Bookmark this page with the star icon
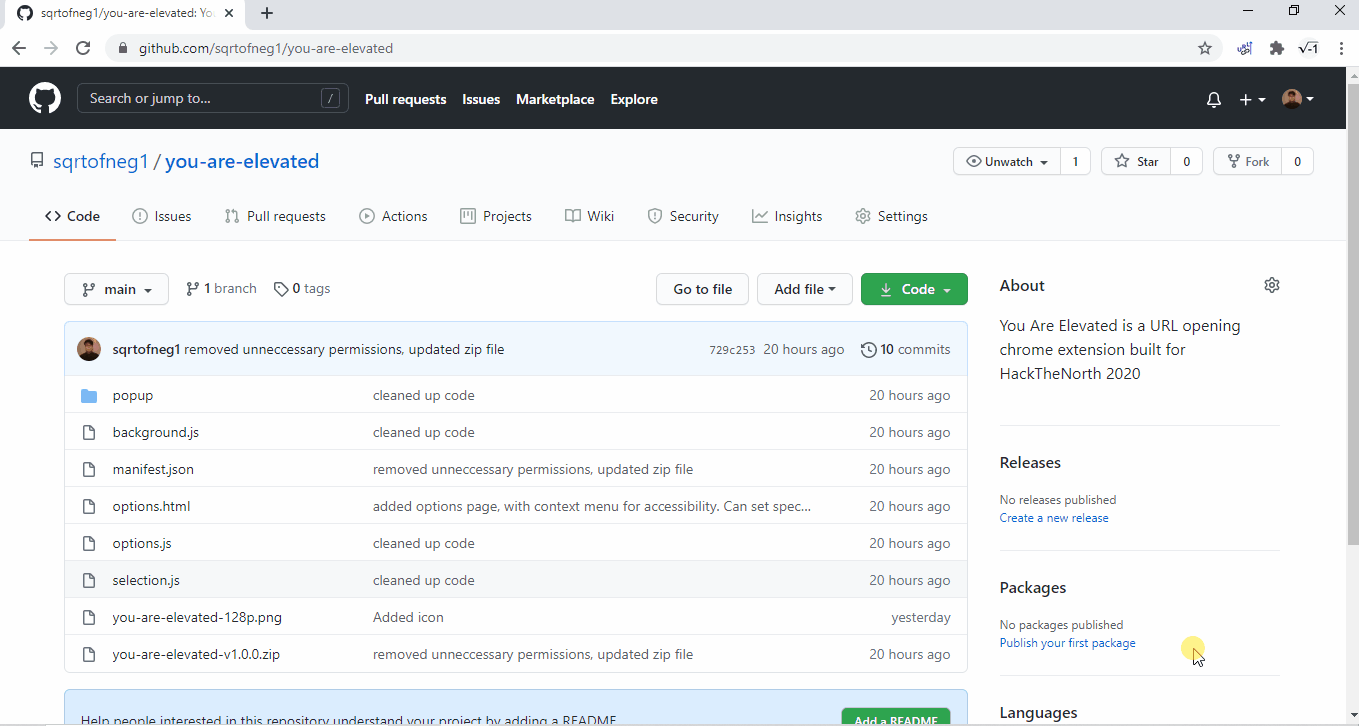Screen dimensions: 1359x726 coord(1205,48)
